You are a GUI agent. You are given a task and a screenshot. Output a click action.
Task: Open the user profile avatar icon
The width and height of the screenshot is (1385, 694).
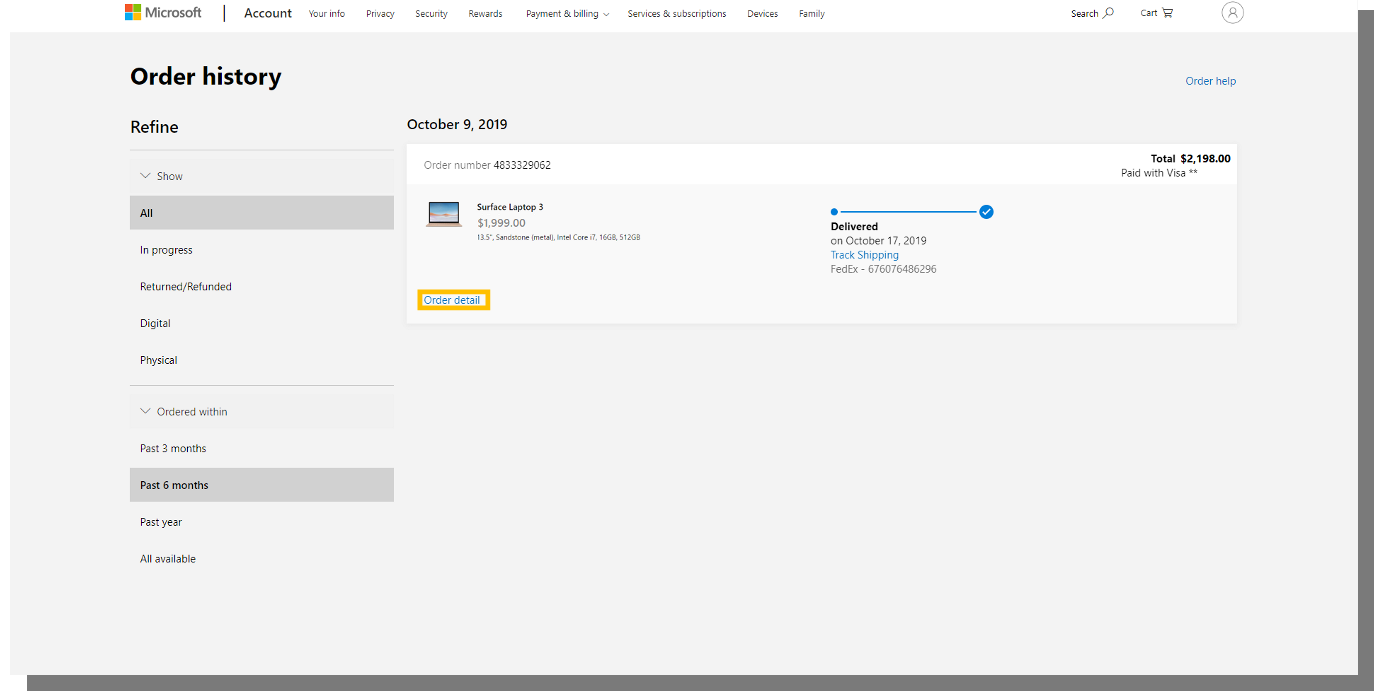(1232, 13)
